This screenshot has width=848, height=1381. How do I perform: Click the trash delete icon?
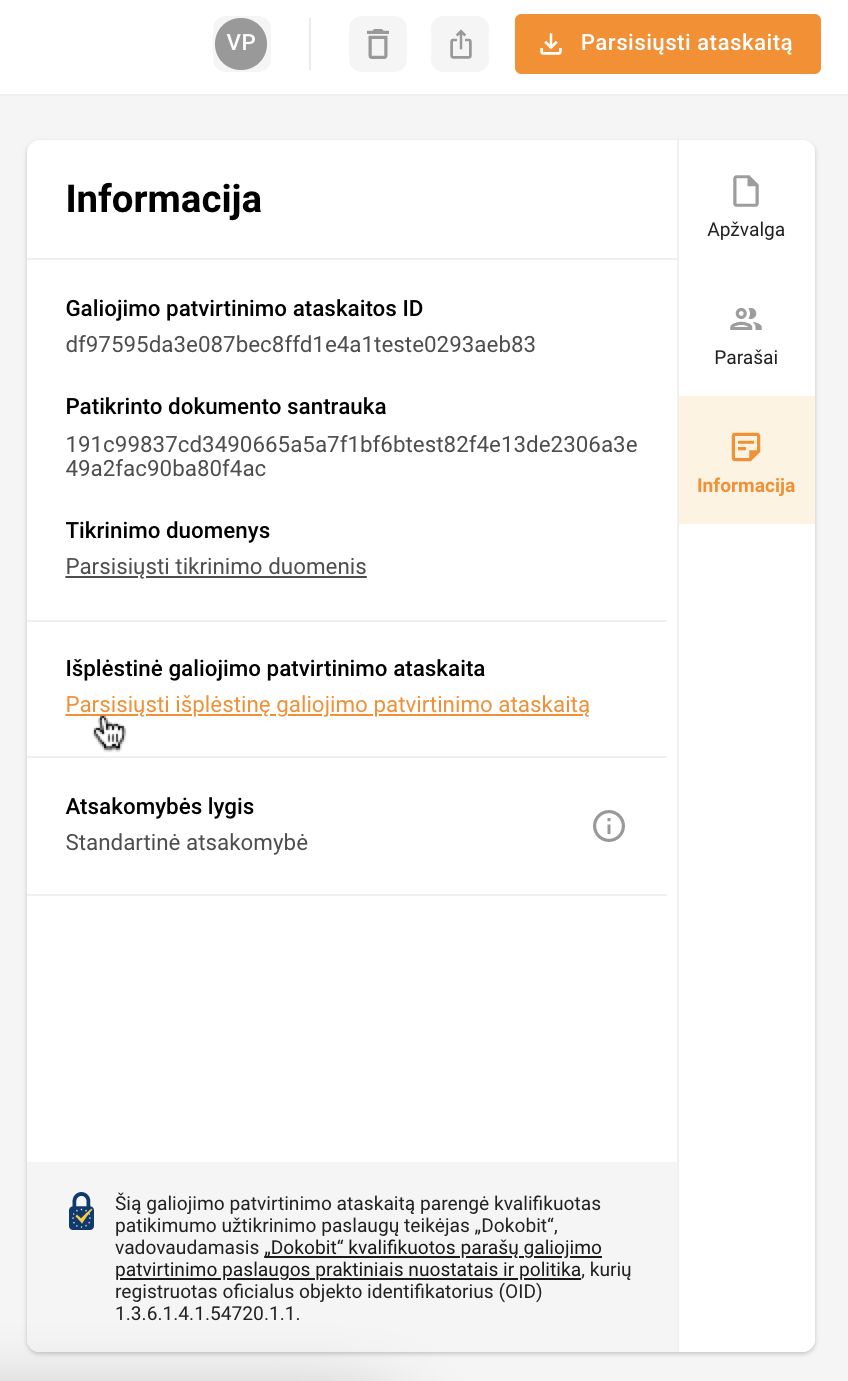(378, 44)
